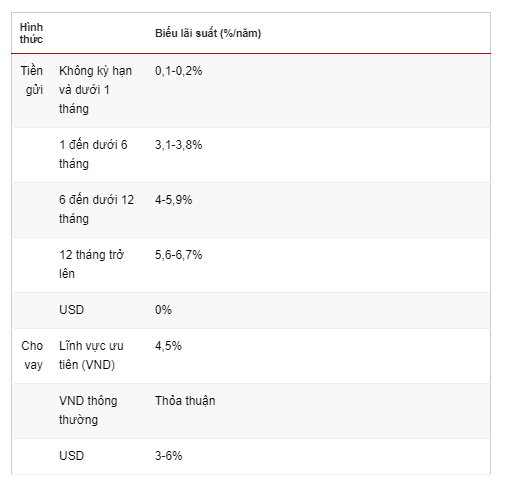Select the '6 đến dưới 12 tháng' term

point(96,209)
